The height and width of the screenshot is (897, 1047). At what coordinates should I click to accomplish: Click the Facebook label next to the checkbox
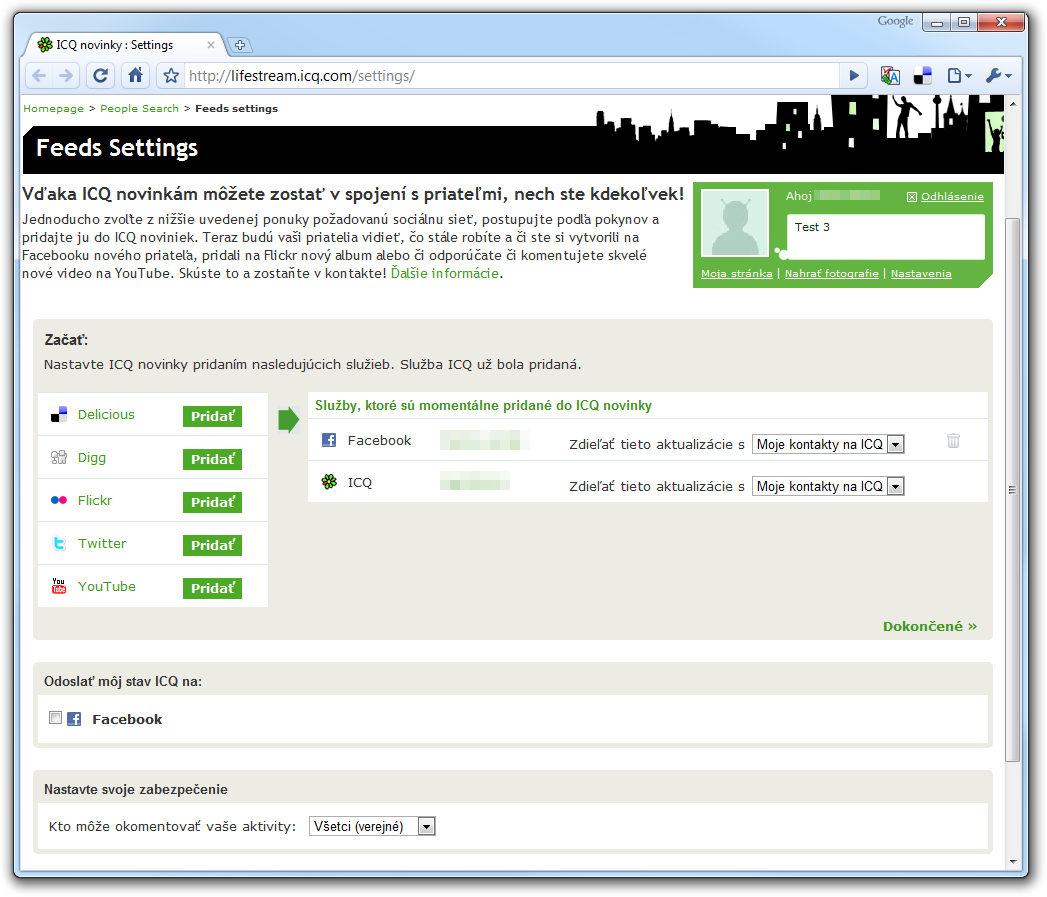click(127, 719)
